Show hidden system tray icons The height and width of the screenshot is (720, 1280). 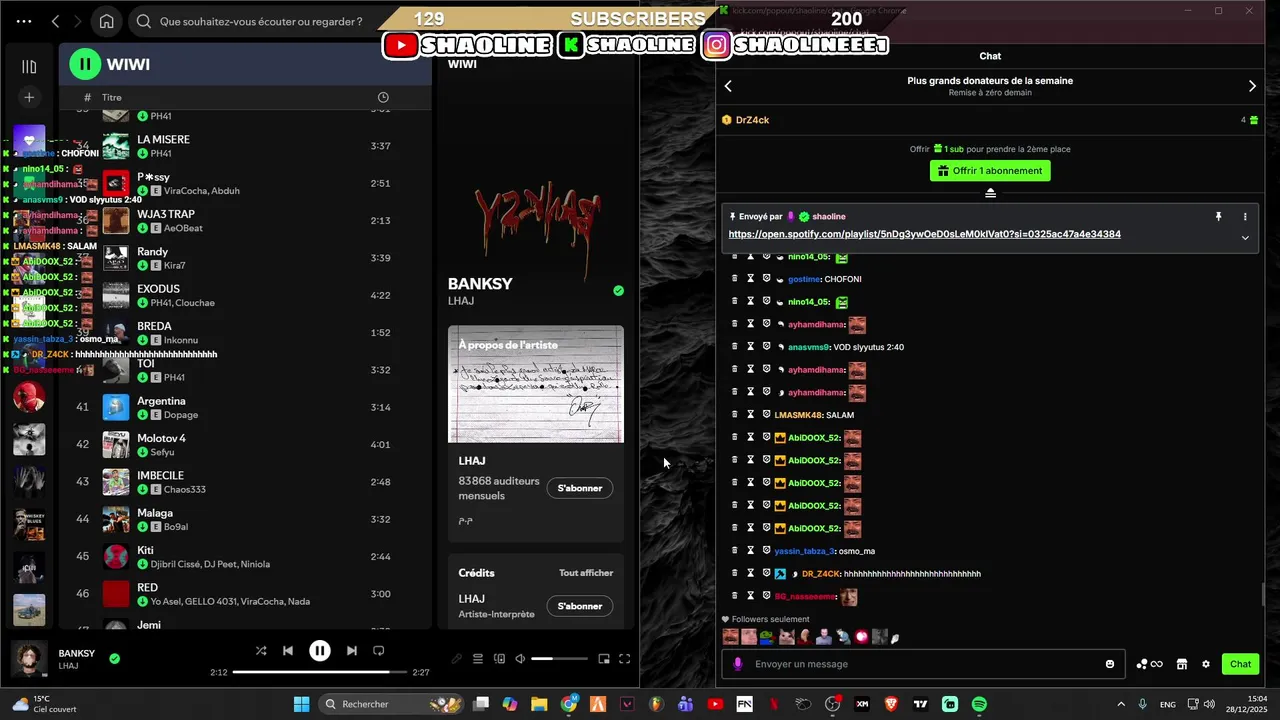click(x=1120, y=704)
